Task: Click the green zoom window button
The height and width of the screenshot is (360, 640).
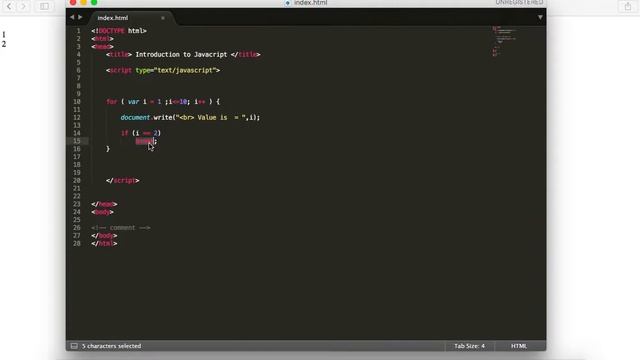Action: point(94,2)
